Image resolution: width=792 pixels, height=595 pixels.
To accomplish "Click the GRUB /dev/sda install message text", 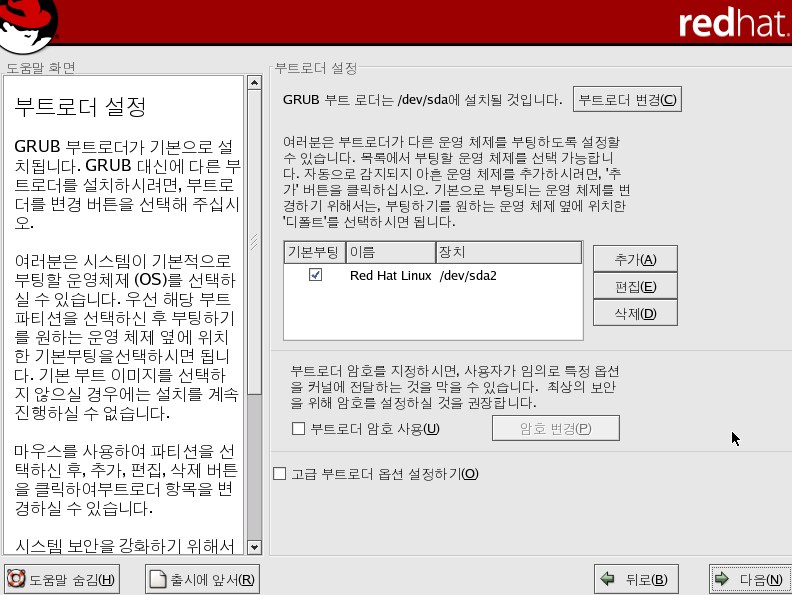I will point(422,100).
